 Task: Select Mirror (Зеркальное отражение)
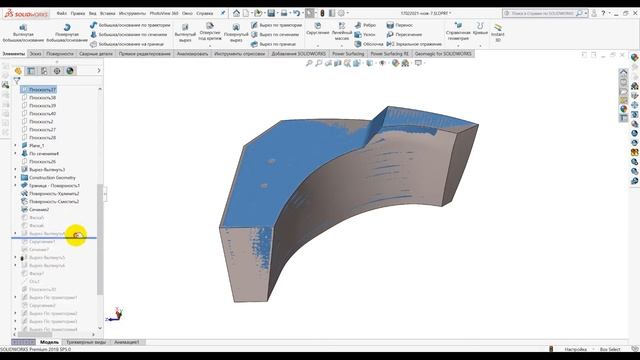tap(414, 44)
